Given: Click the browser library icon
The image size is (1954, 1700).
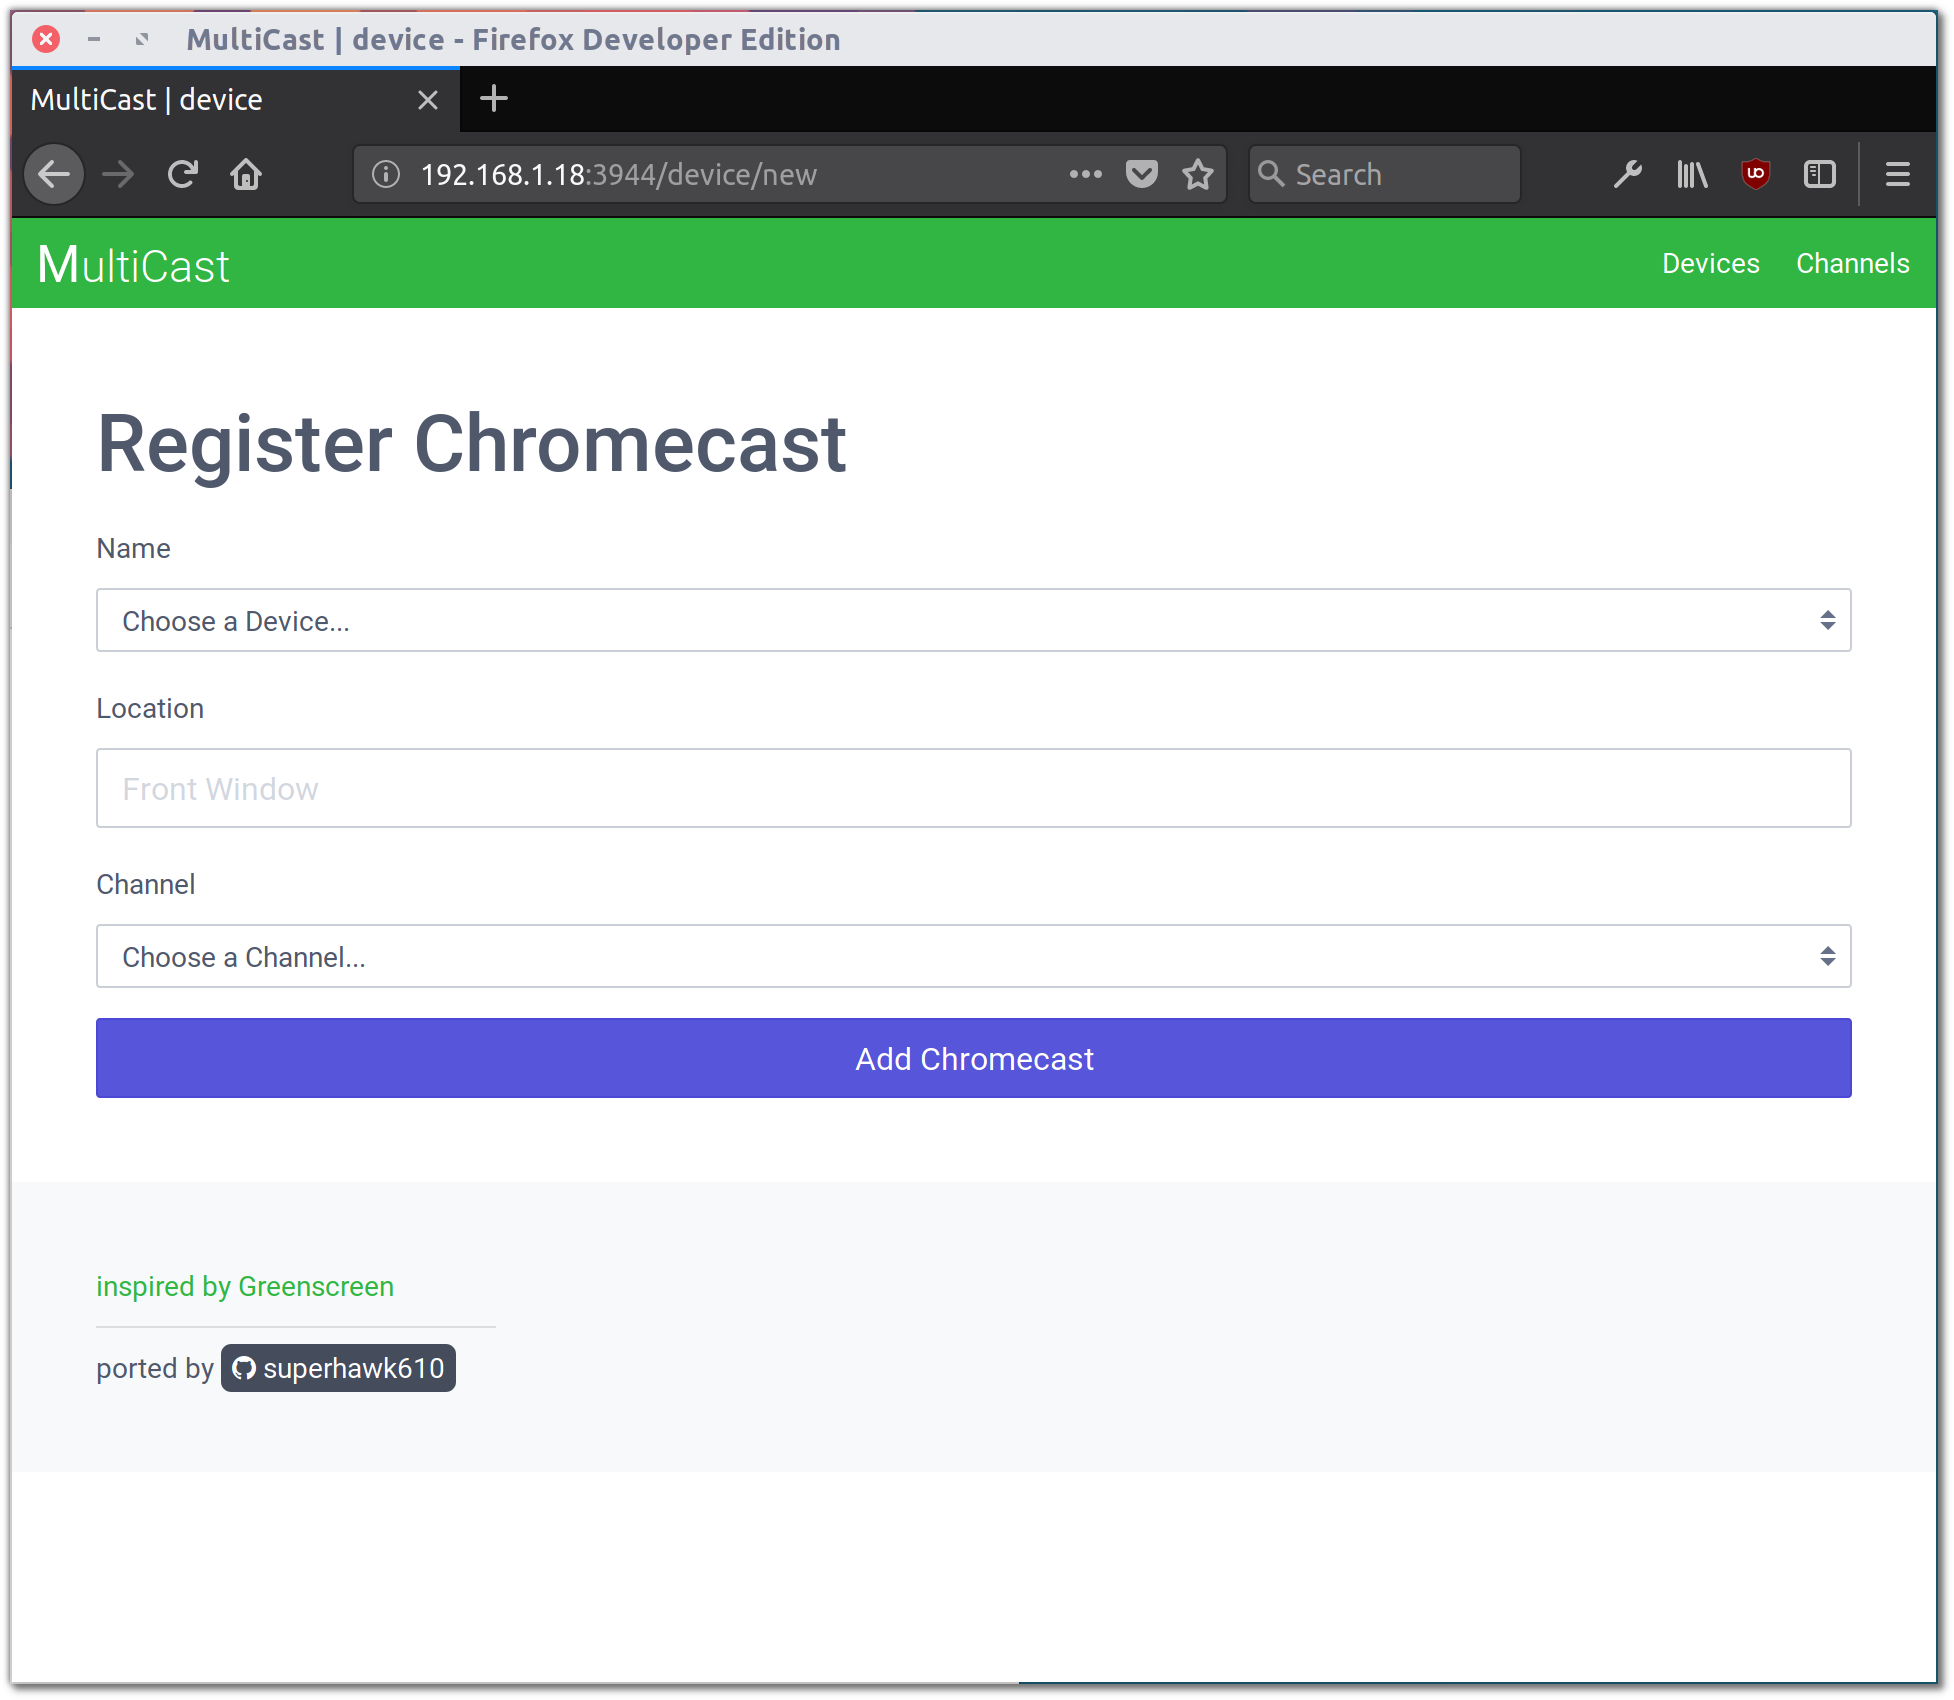Looking at the screenshot, I should pyautogui.click(x=1695, y=174).
